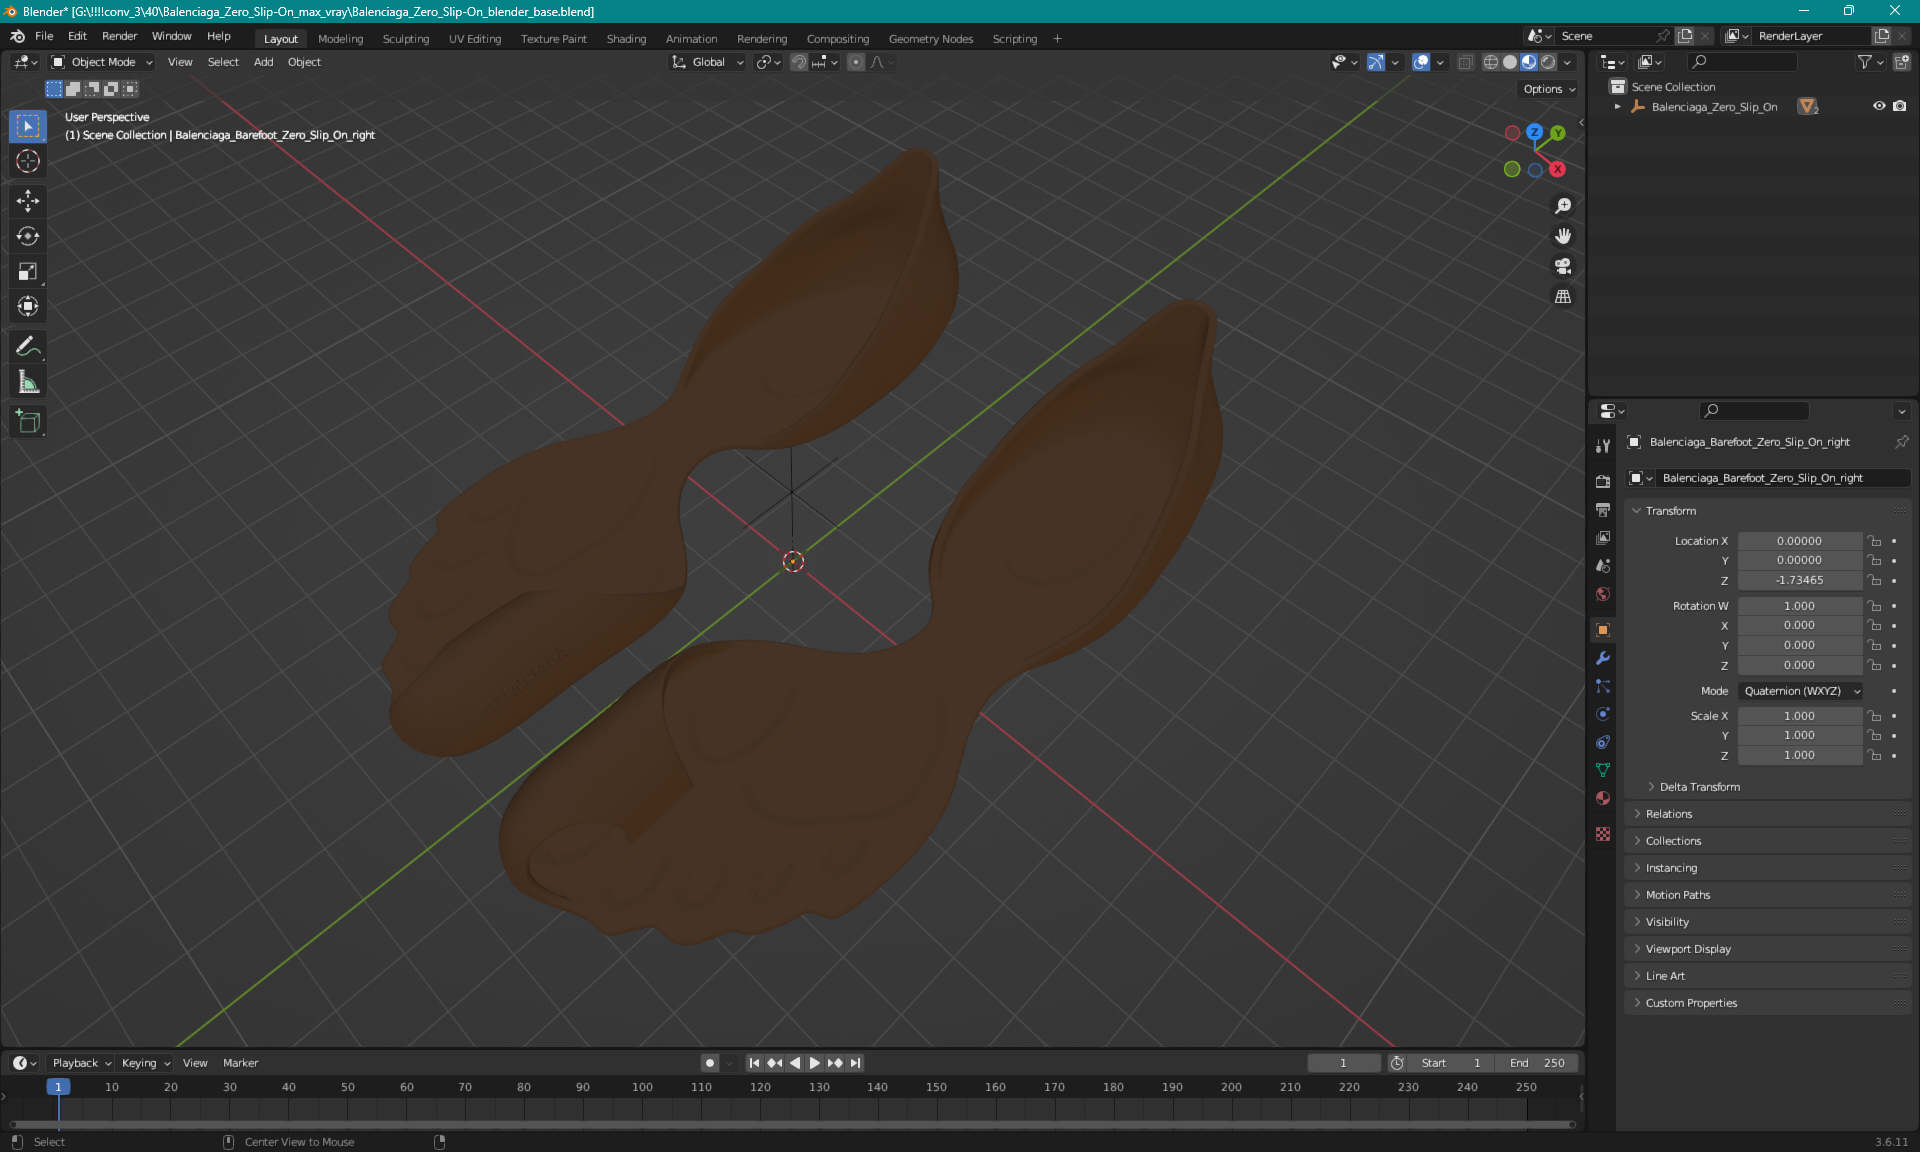Open the viewport Add menu
The height and width of the screenshot is (1152, 1920).
click(263, 62)
